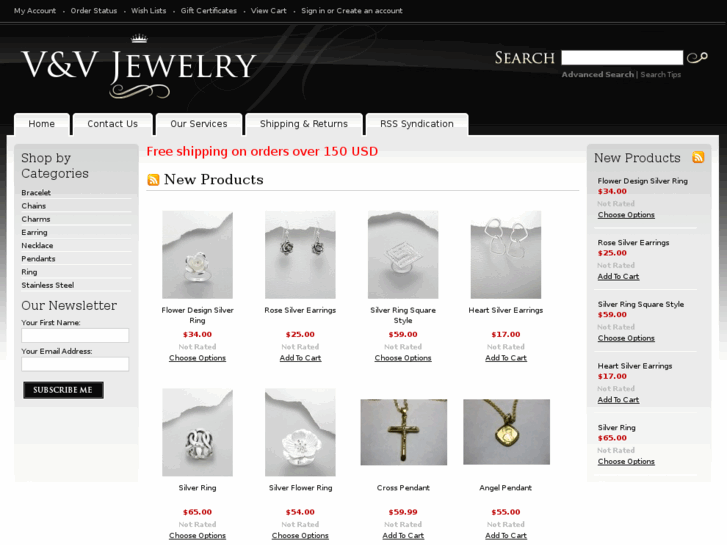Open the Silver Flower Ring image
727x545 pixels.
300,432
